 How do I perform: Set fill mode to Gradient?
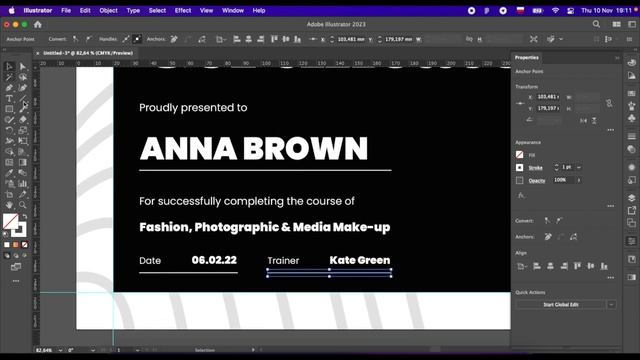16,245
